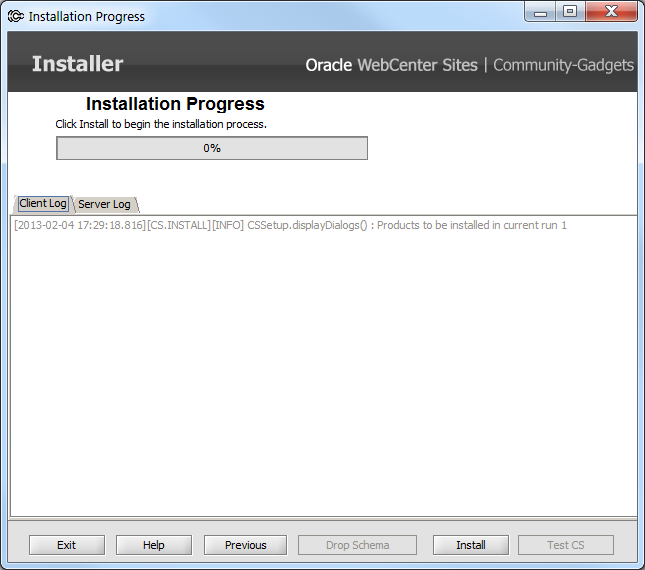Click the installer icon in the title bar
Image resolution: width=645 pixels, height=570 pixels.
16,16
